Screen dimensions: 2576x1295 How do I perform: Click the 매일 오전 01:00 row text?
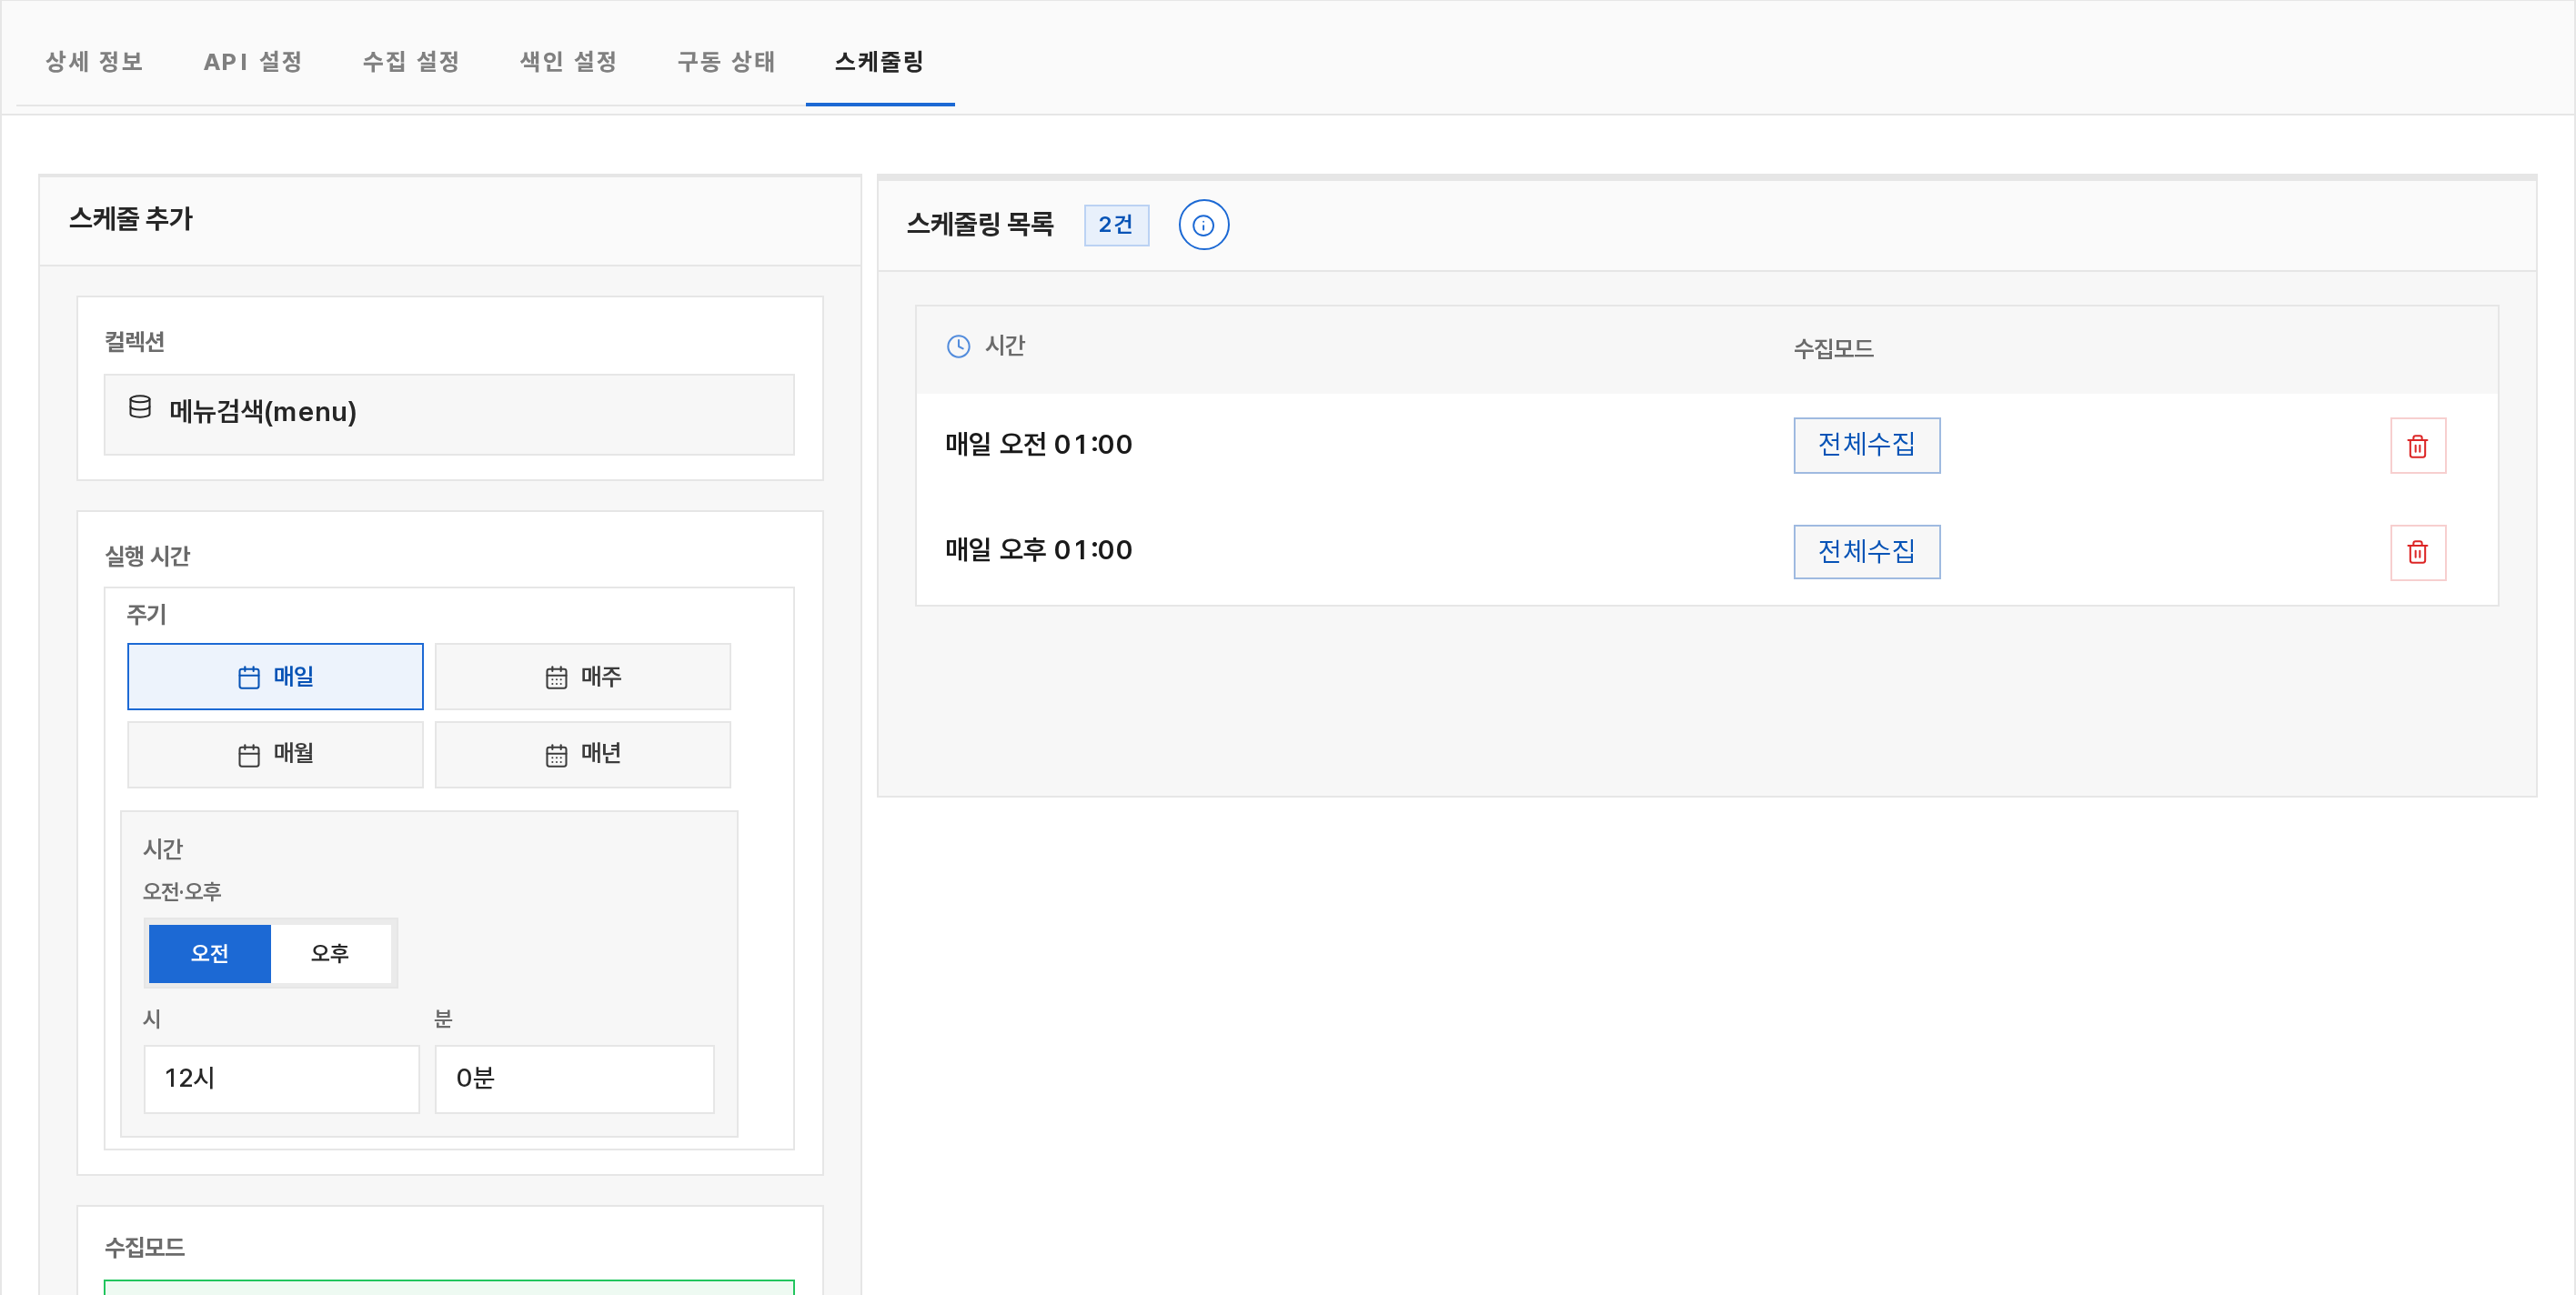coord(1039,445)
